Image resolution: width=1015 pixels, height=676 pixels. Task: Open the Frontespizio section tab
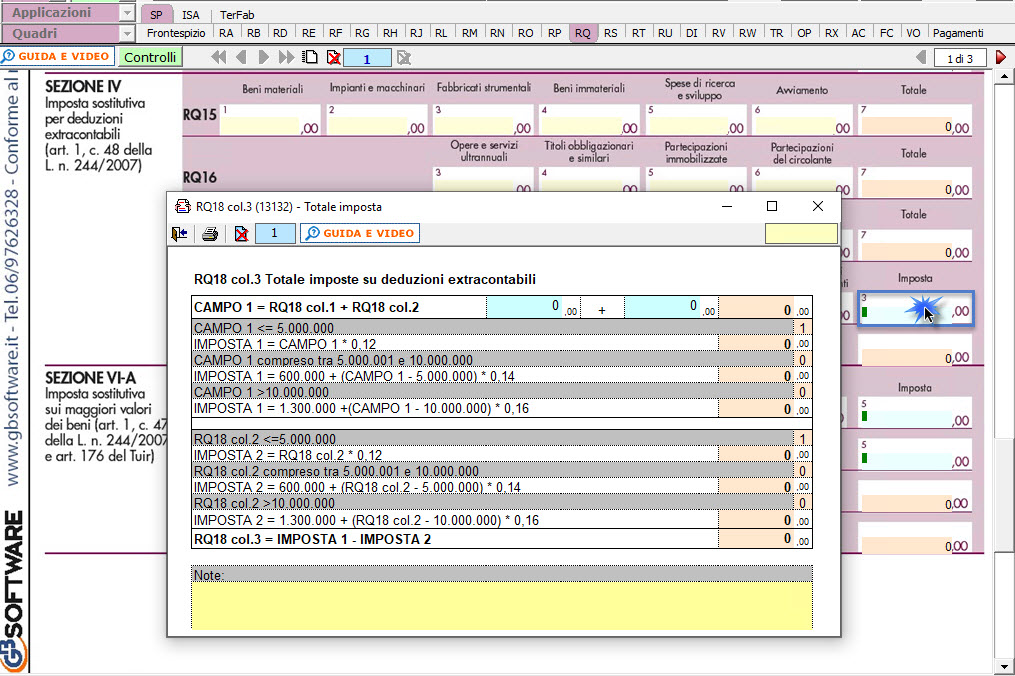[176, 33]
